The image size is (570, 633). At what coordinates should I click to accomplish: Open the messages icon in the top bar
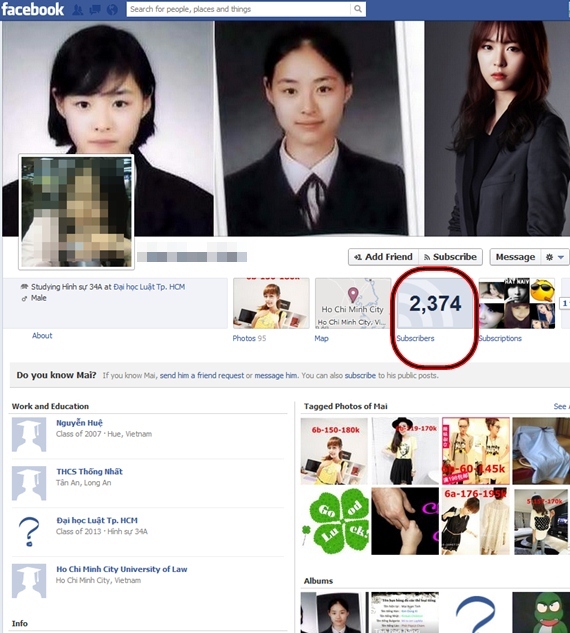click(x=95, y=10)
